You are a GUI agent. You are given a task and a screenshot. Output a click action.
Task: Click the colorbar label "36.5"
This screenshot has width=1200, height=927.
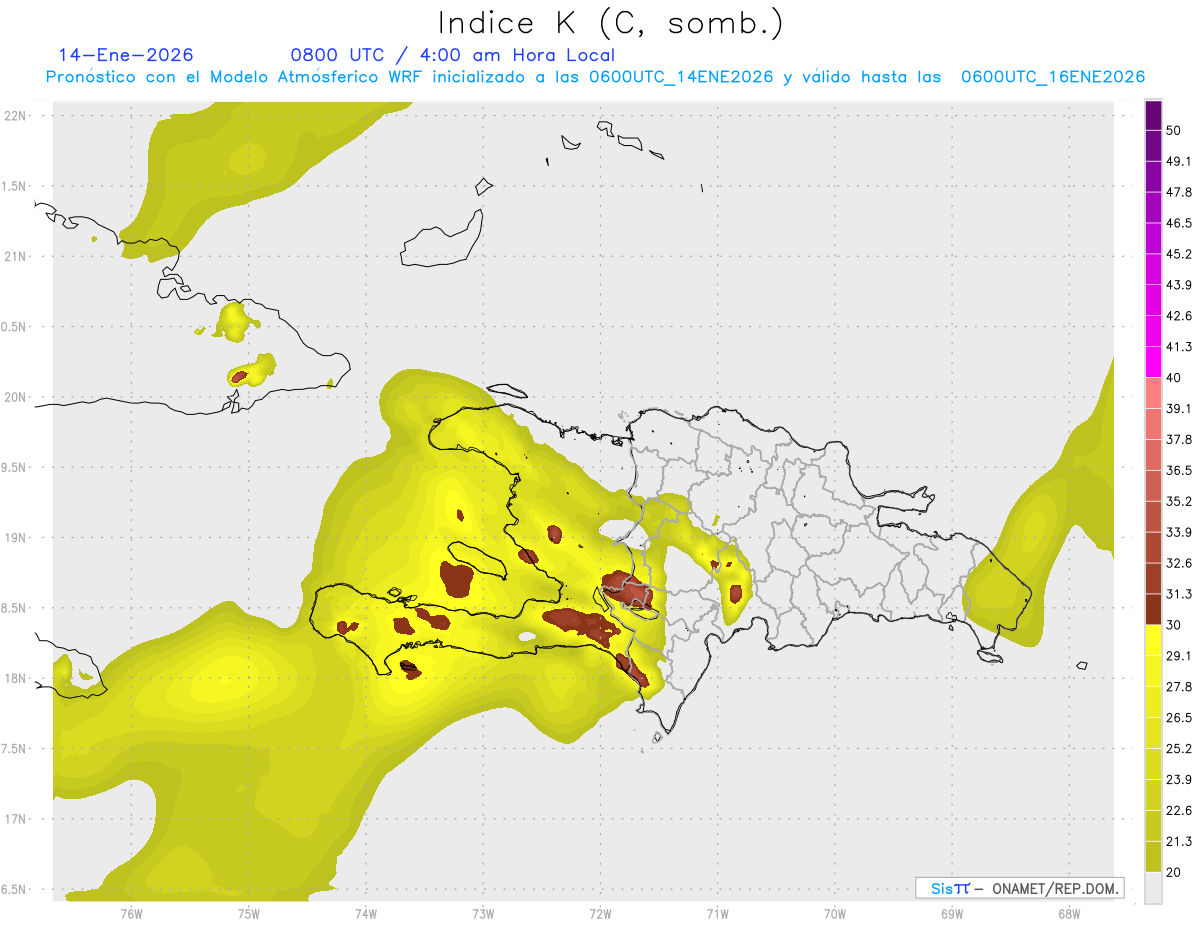coord(1179,470)
